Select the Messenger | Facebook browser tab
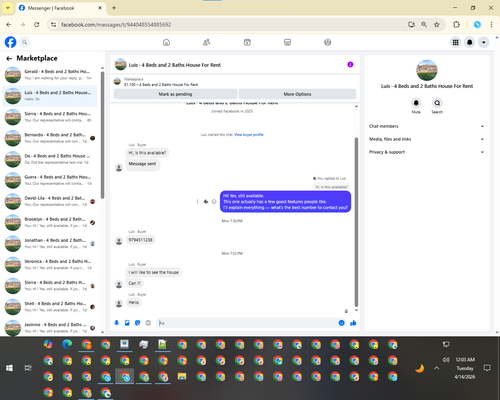500x400 pixels. click(x=61, y=8)
